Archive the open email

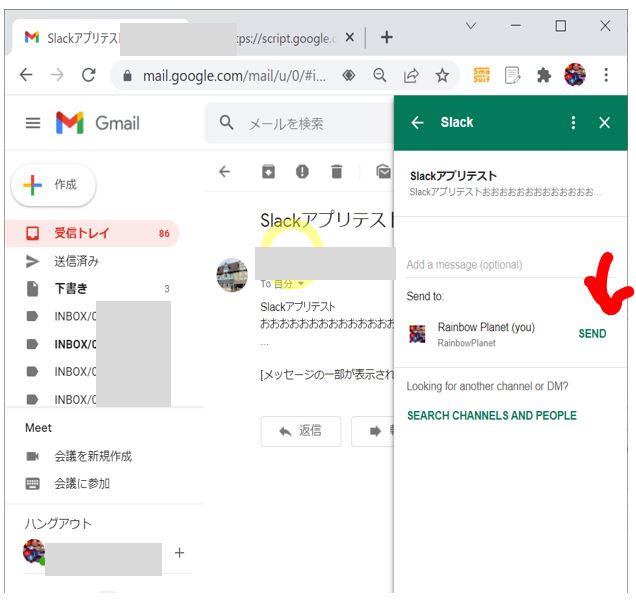click(268, 172)
